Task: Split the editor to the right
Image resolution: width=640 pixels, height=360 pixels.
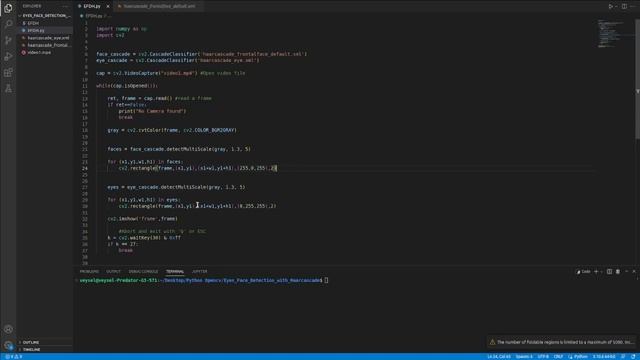Action: tap(624, 6)
